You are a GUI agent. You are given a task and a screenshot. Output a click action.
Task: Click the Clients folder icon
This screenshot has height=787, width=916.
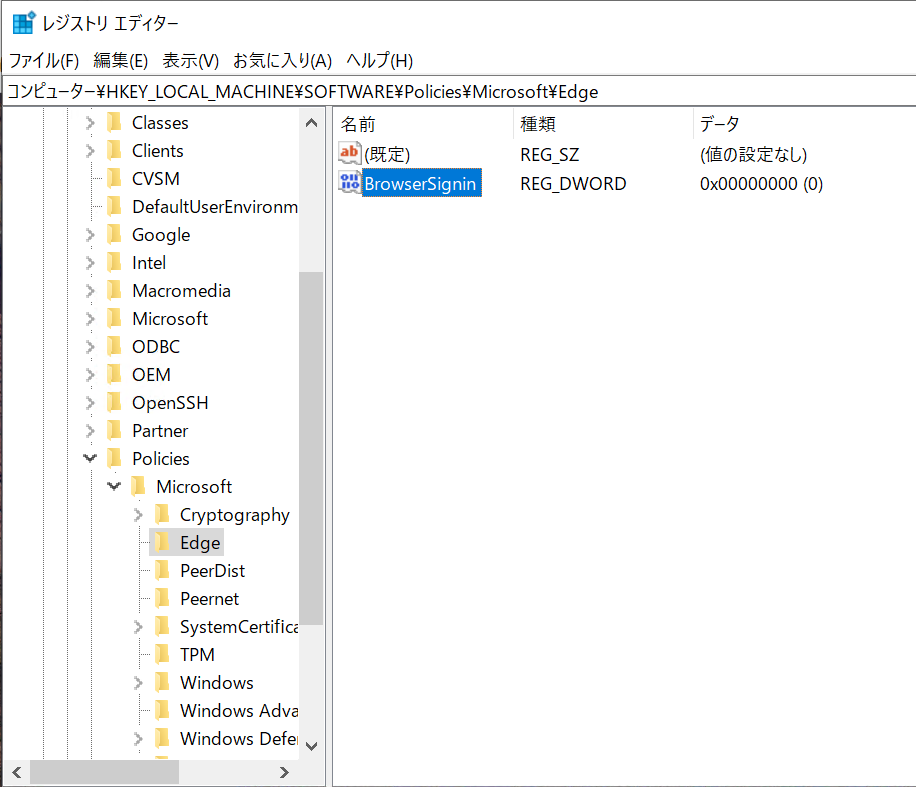pos(114,150)
